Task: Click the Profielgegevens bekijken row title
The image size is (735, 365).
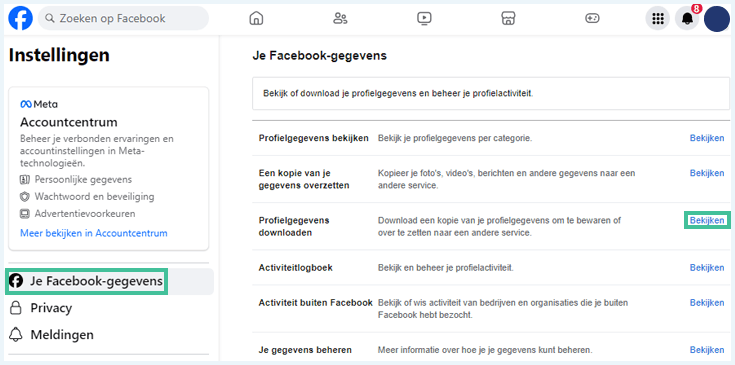Action: coord(314,138)
